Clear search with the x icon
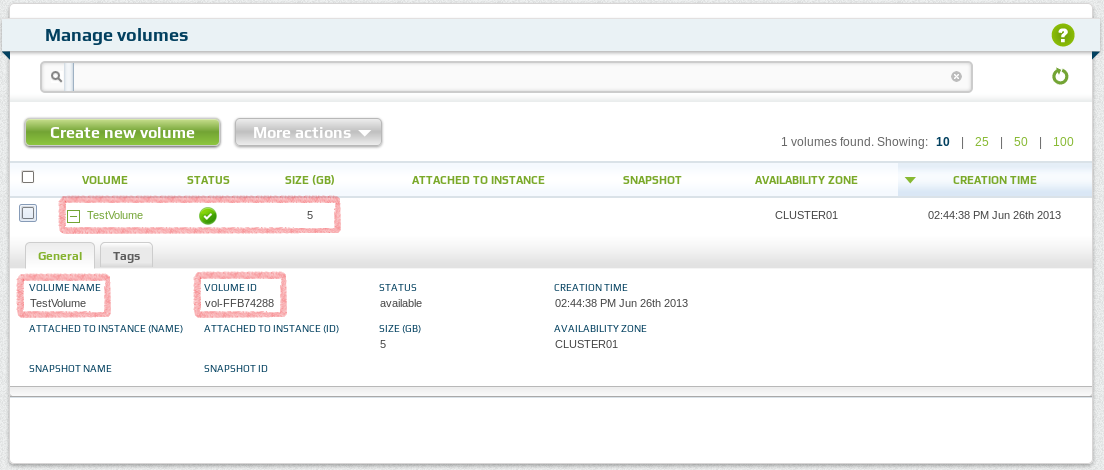 (956, 77)
